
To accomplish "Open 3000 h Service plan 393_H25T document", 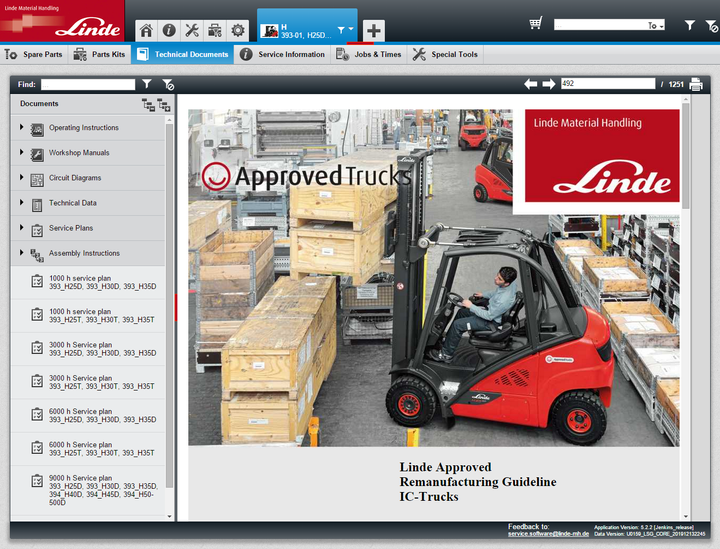I will click(x=88, y=382).
